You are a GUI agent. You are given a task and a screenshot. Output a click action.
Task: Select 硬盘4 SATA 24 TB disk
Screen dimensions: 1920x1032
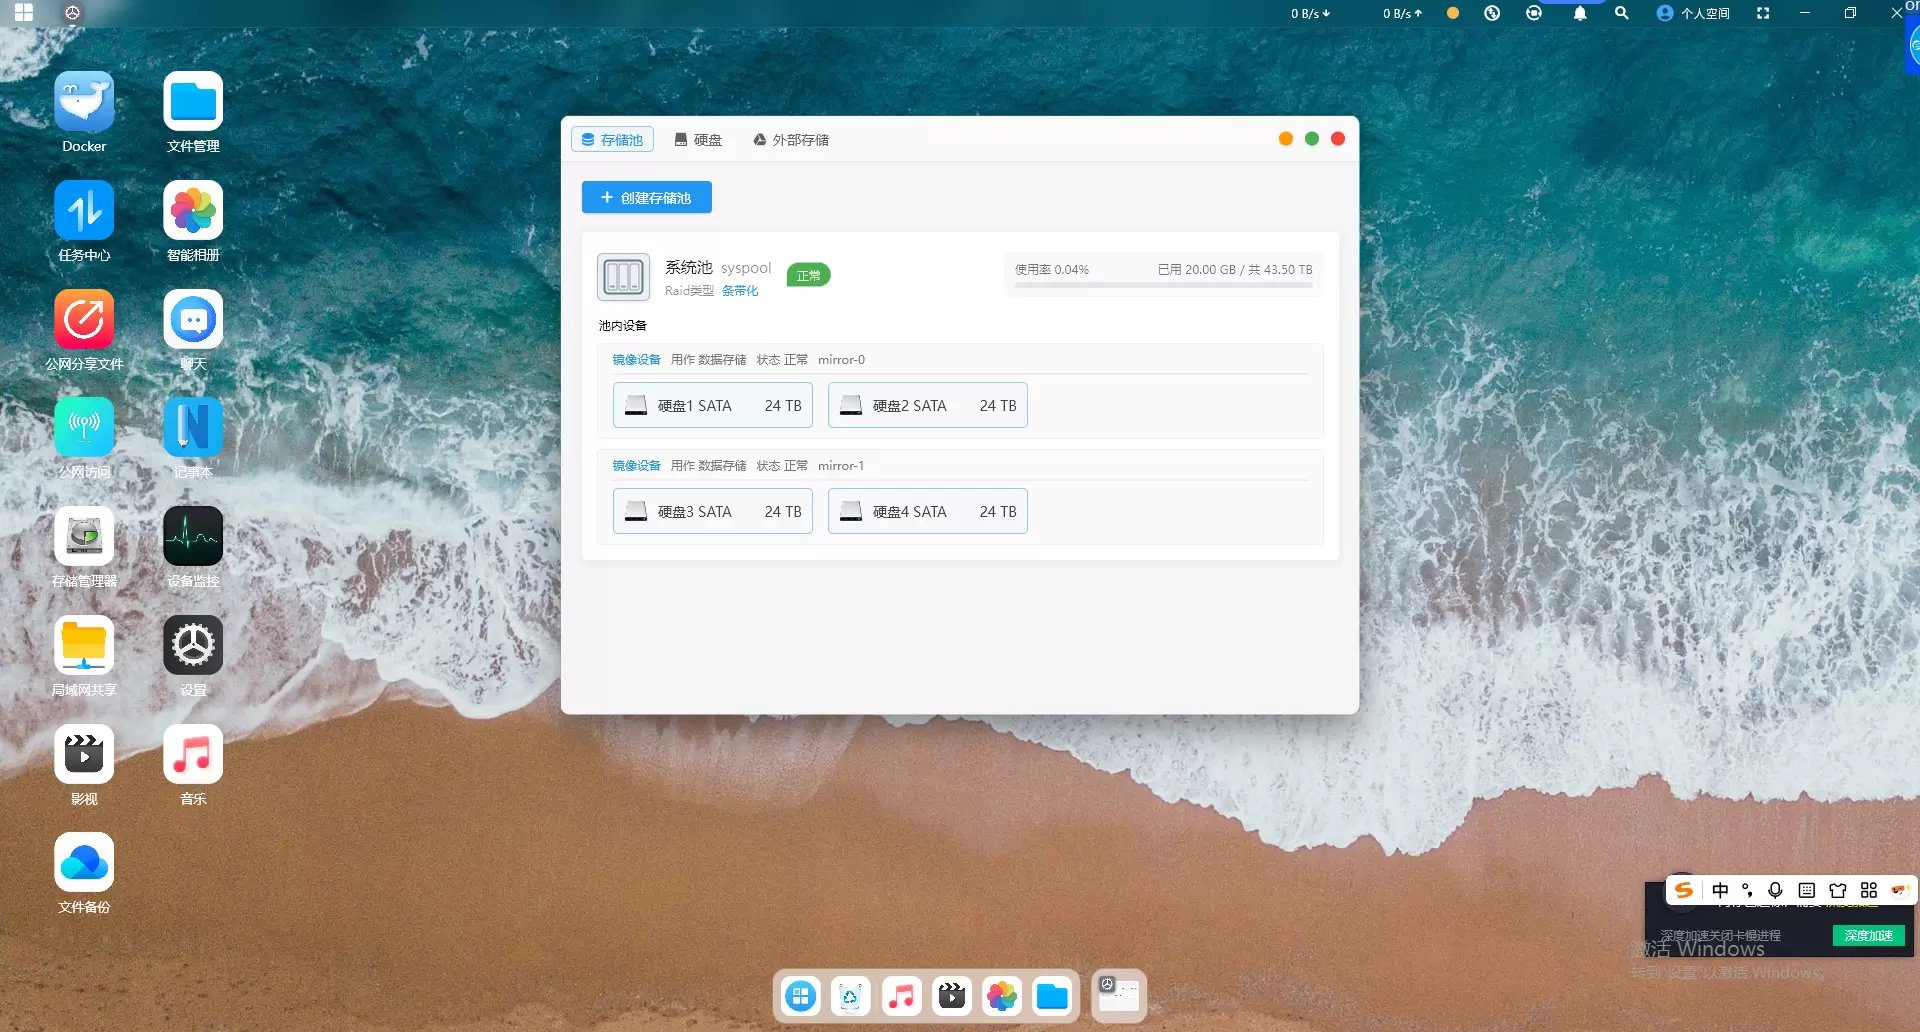[928, 512]
